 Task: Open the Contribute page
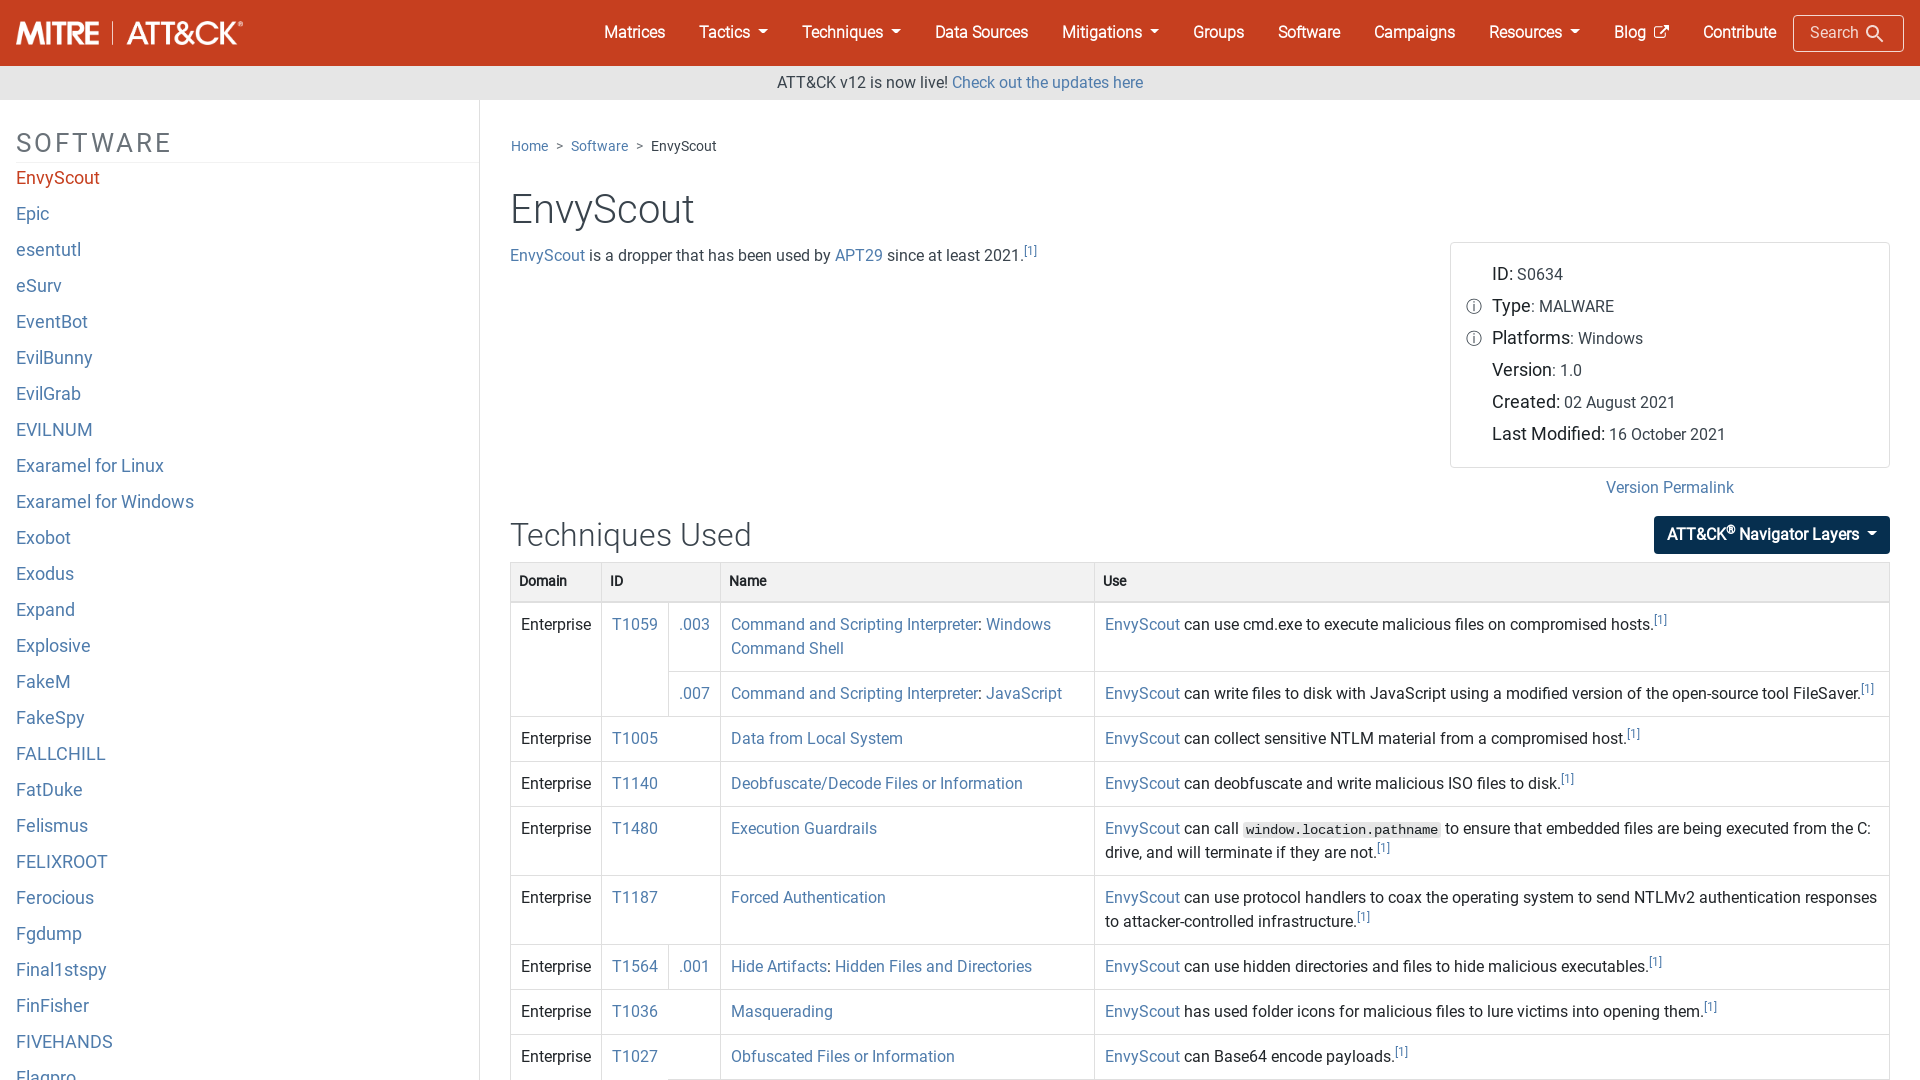click(1739, 33)
